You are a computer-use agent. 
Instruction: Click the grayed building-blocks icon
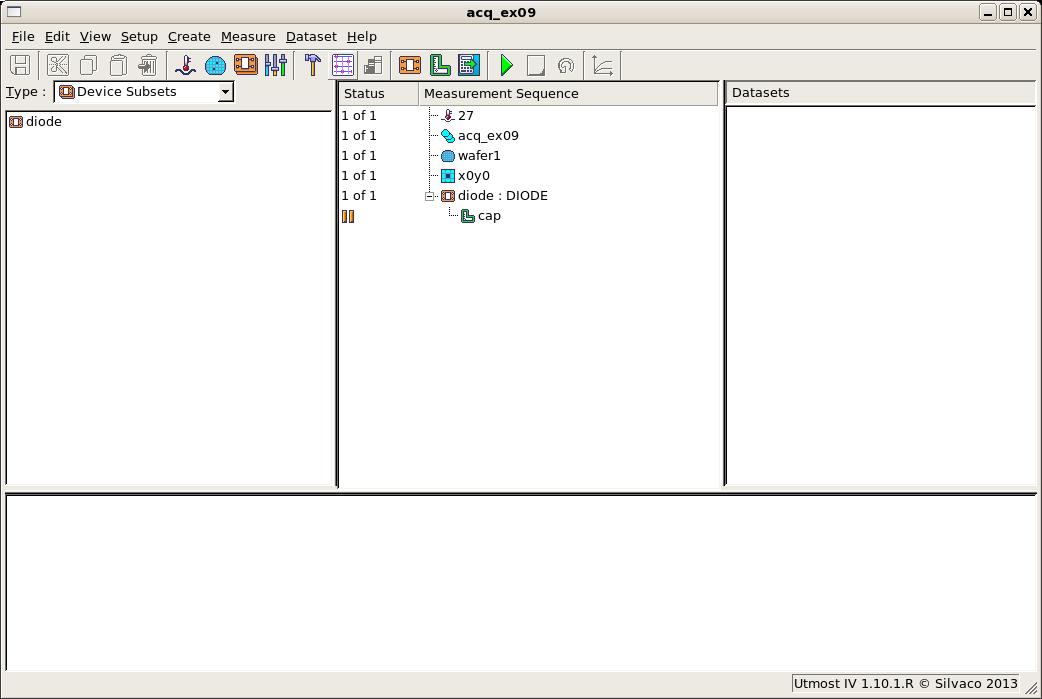click(x=373, y=65)
